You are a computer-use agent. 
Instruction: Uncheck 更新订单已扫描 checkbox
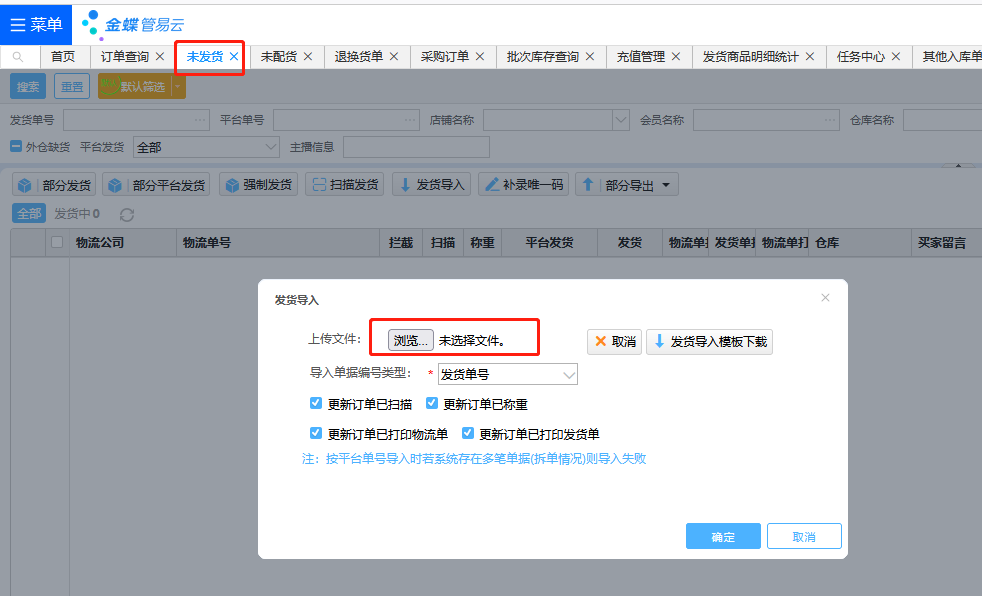click(x=316, y=404)
